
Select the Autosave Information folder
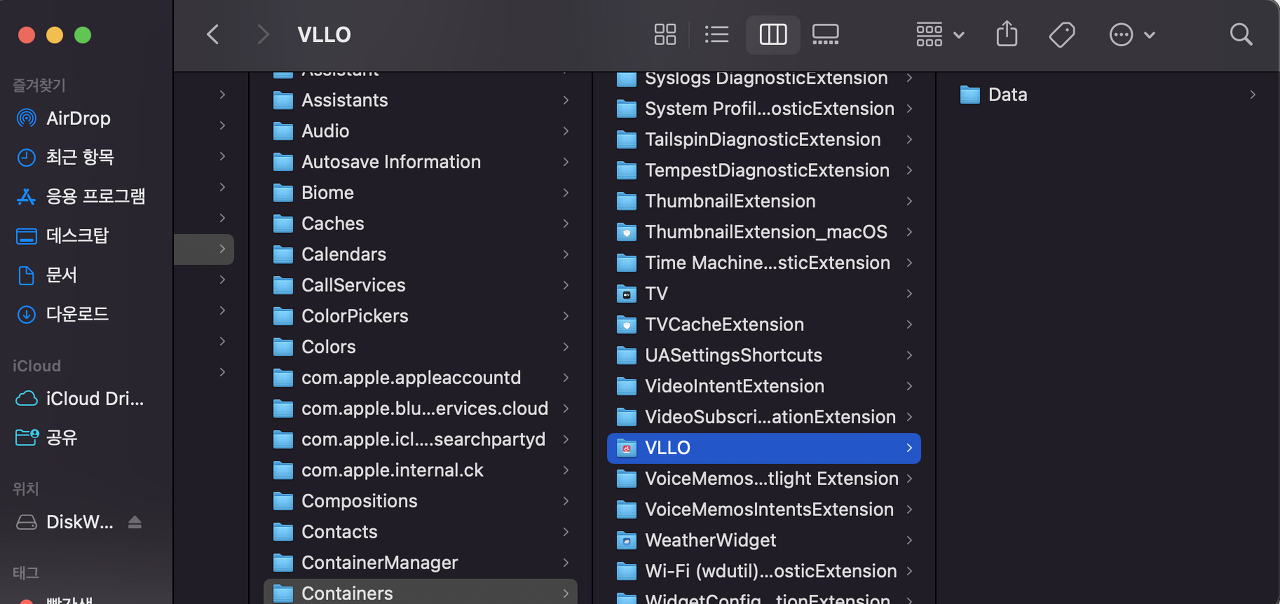coord(420,162)
